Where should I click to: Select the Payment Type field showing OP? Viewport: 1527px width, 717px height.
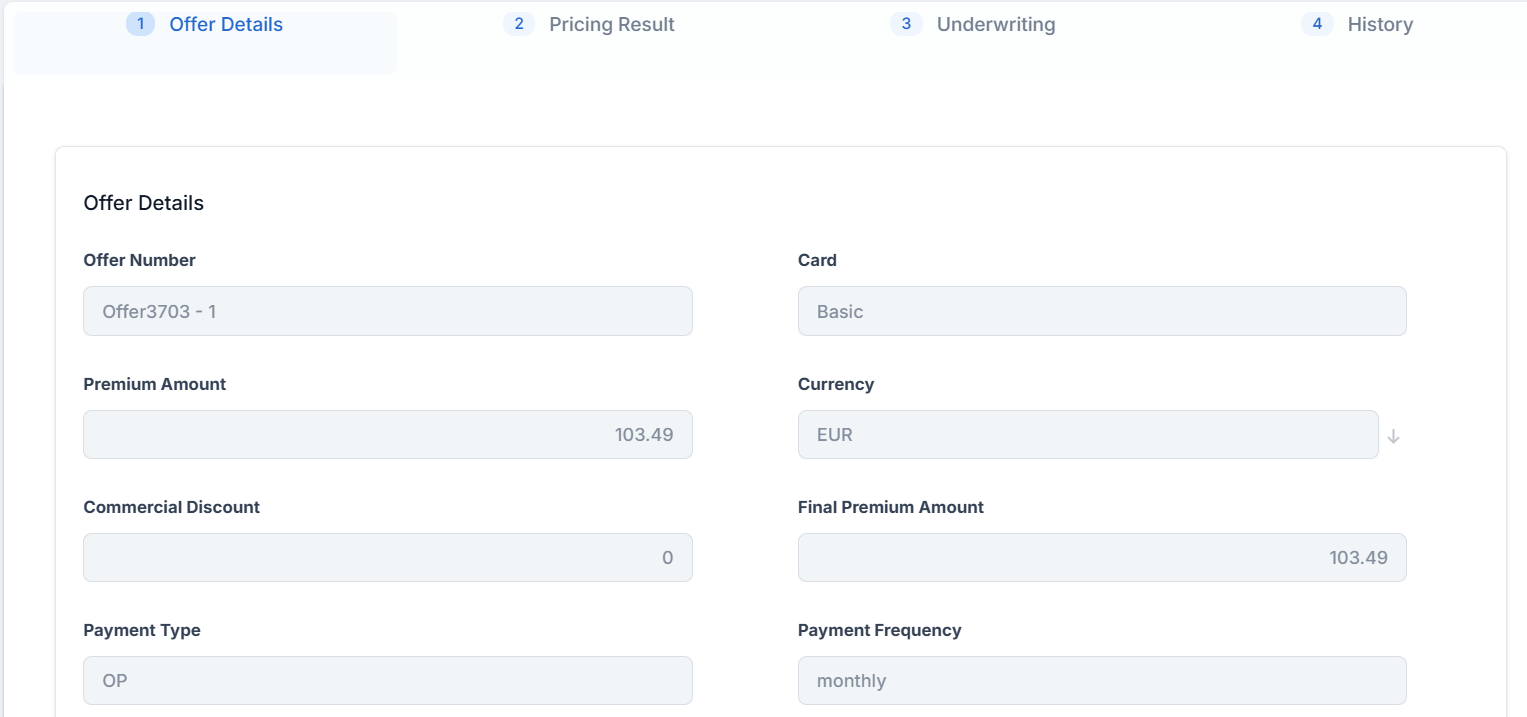(x=387, y=681)
